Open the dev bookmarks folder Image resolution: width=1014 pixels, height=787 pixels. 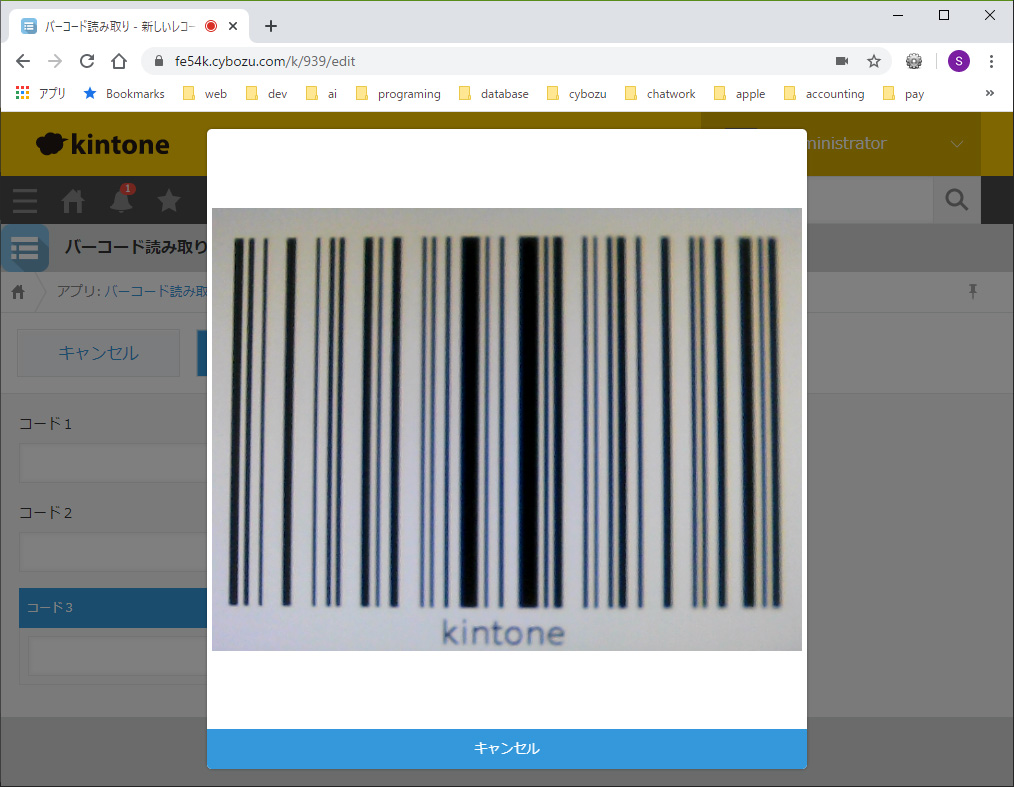pos(266,94)
